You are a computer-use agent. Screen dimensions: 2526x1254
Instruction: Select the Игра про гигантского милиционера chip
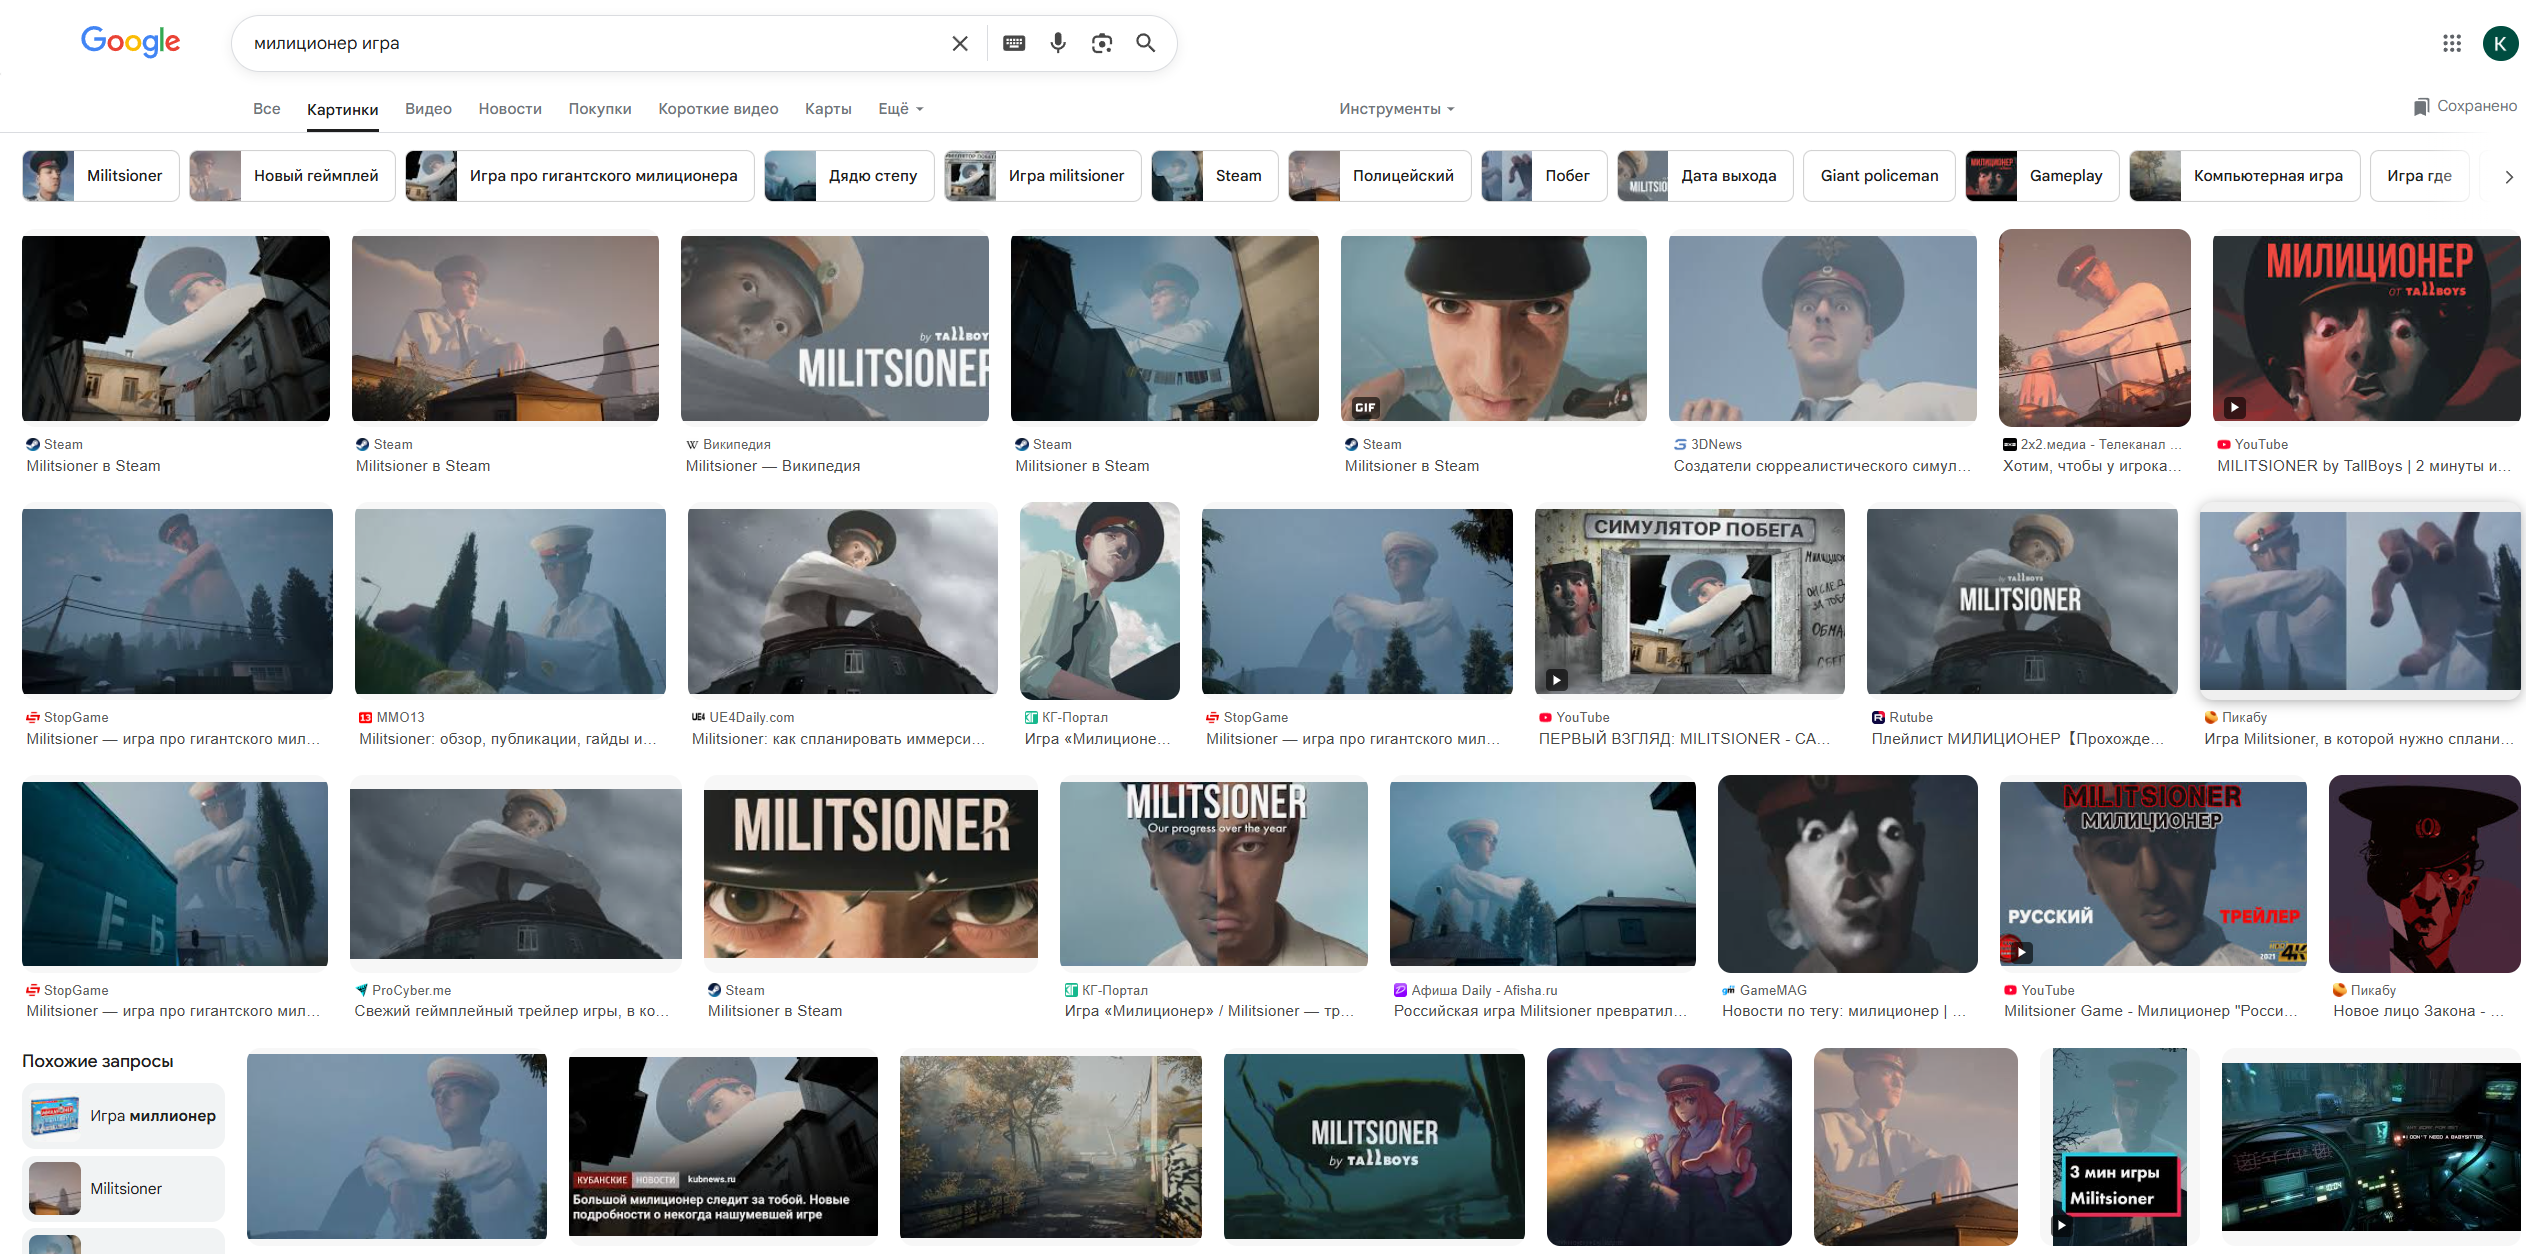coord(580,176)
